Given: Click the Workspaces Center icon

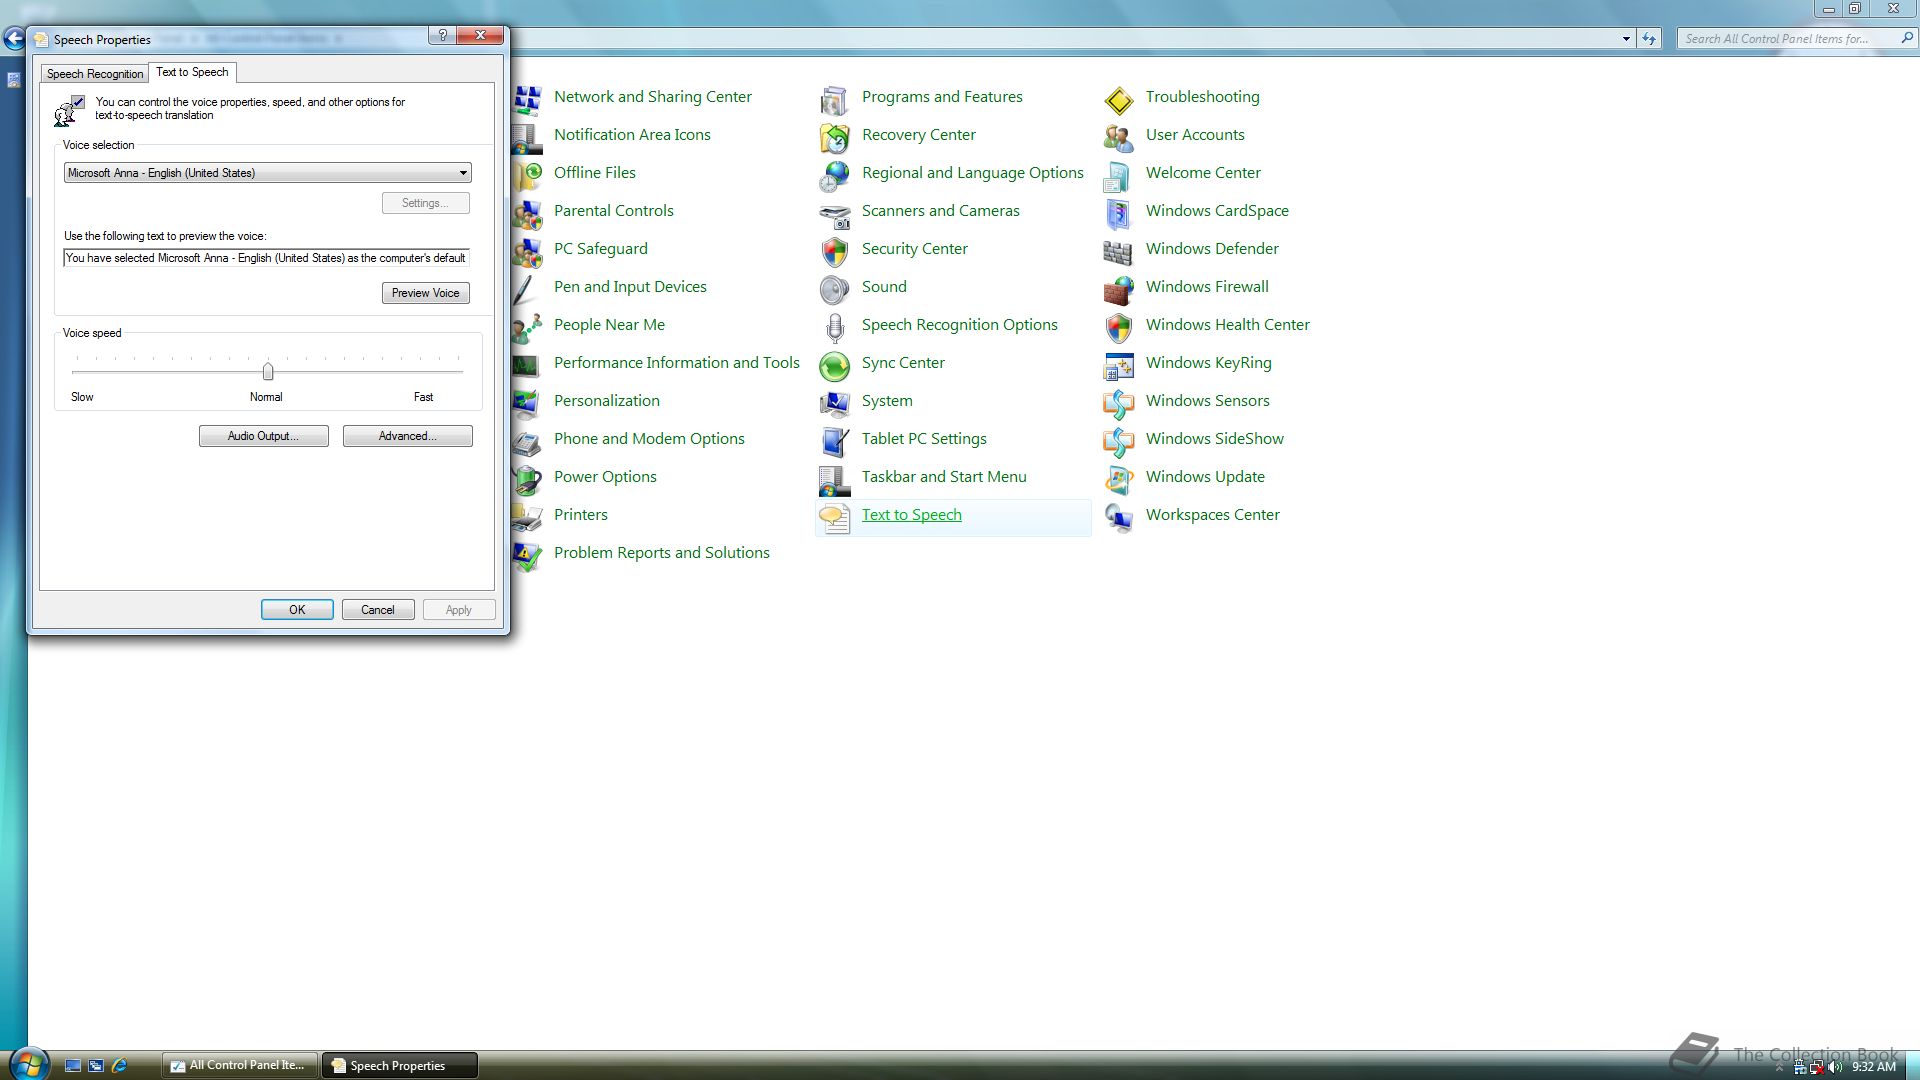Looking at the screenshot, I should [1118, 516].
